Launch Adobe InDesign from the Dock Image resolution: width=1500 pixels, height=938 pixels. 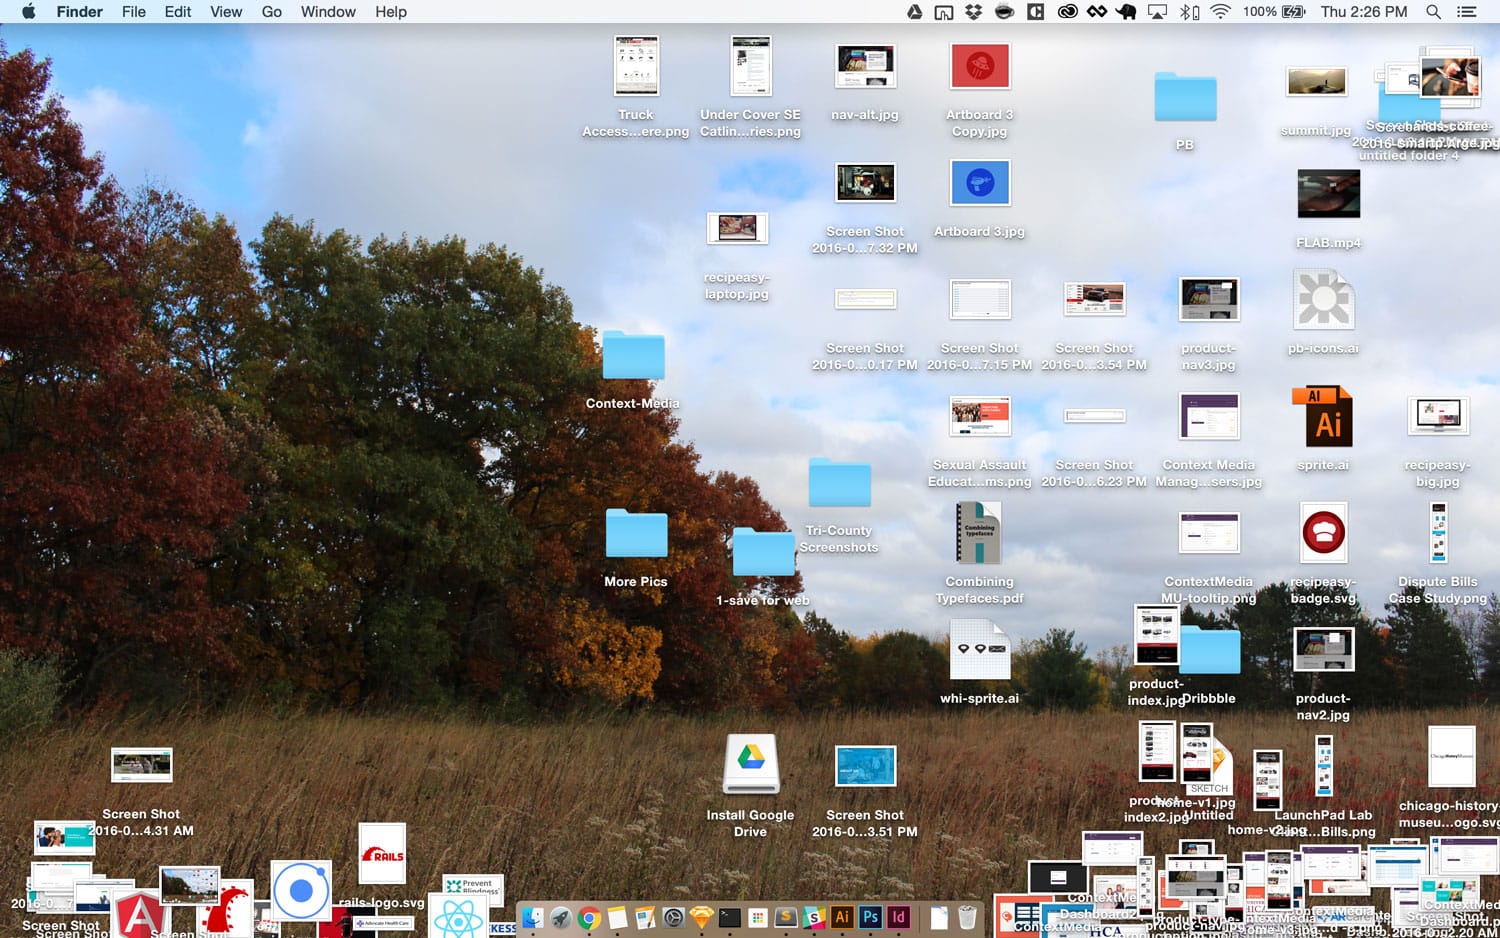click(x=899, y=915)
